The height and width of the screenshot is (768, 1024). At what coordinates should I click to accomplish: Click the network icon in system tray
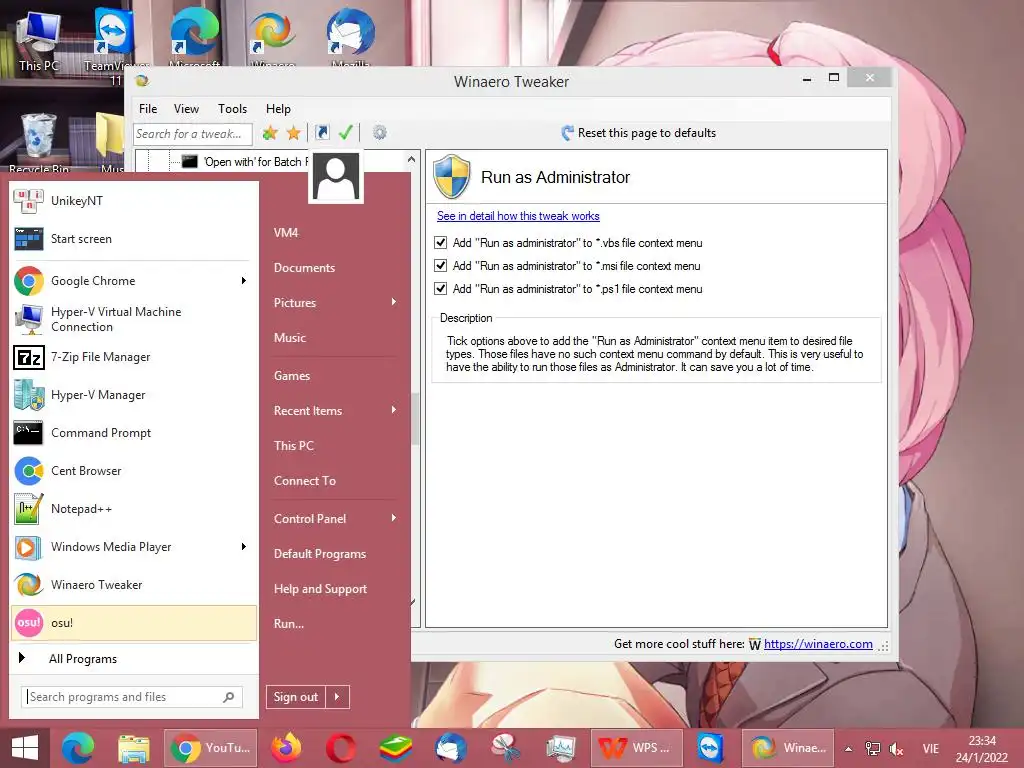(872, 749)
